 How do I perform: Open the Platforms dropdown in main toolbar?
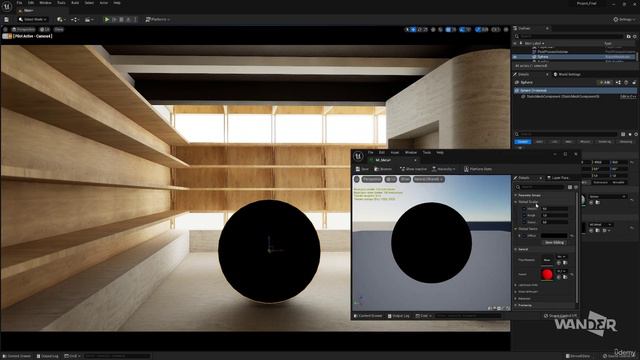pos(158,19)
